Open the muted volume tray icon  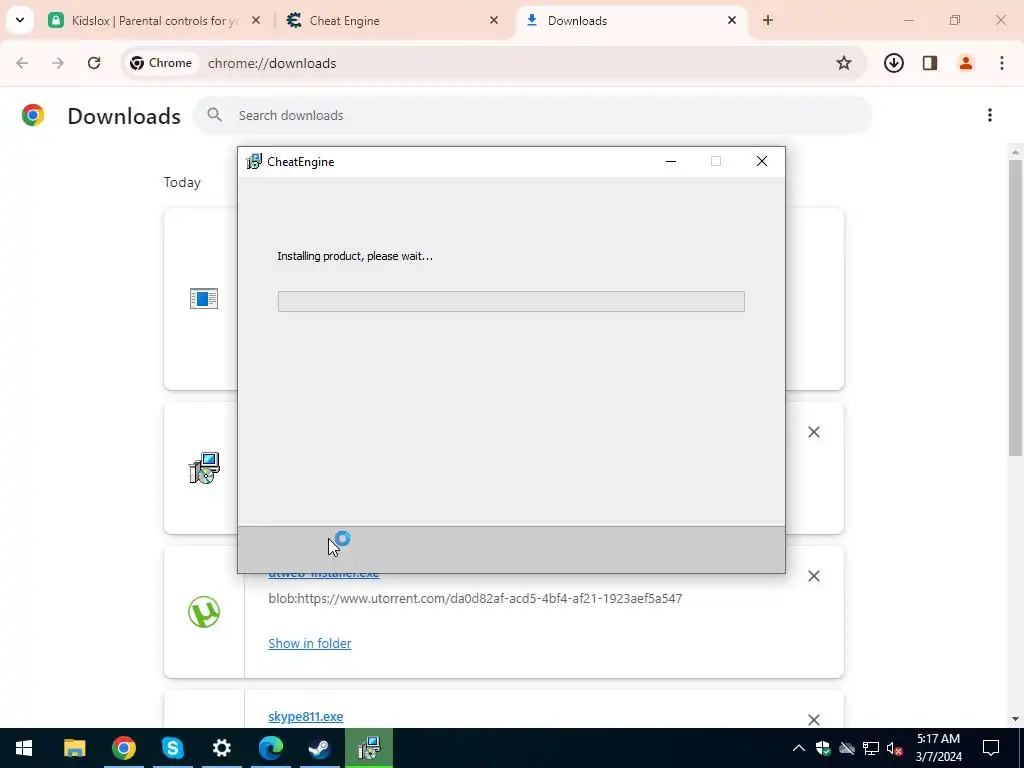[x=894, y=748]
